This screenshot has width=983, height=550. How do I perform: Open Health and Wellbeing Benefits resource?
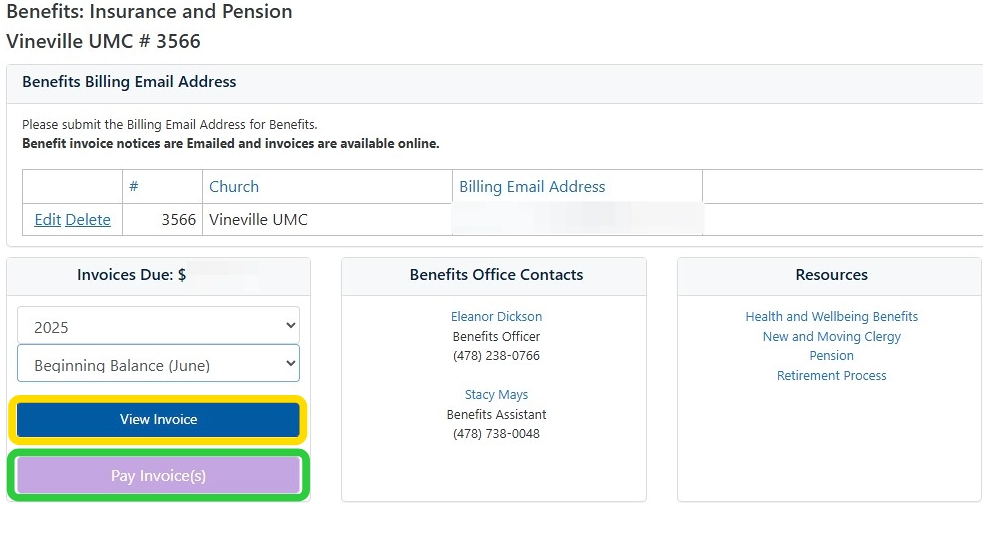[x=831, y=317]
